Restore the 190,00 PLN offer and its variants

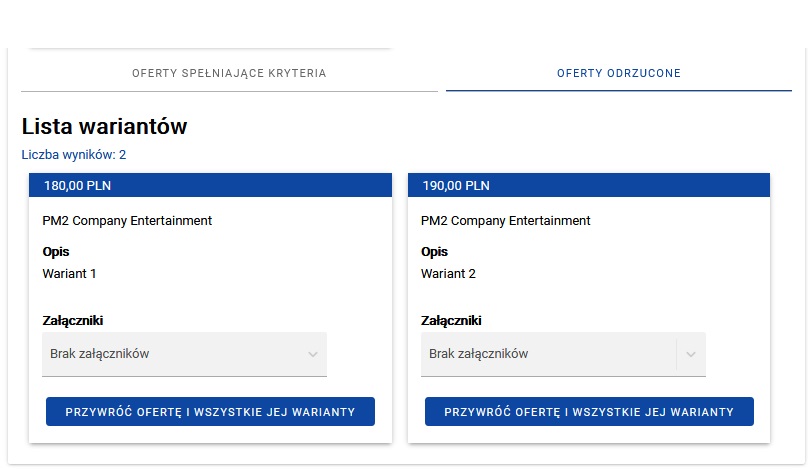589,411
